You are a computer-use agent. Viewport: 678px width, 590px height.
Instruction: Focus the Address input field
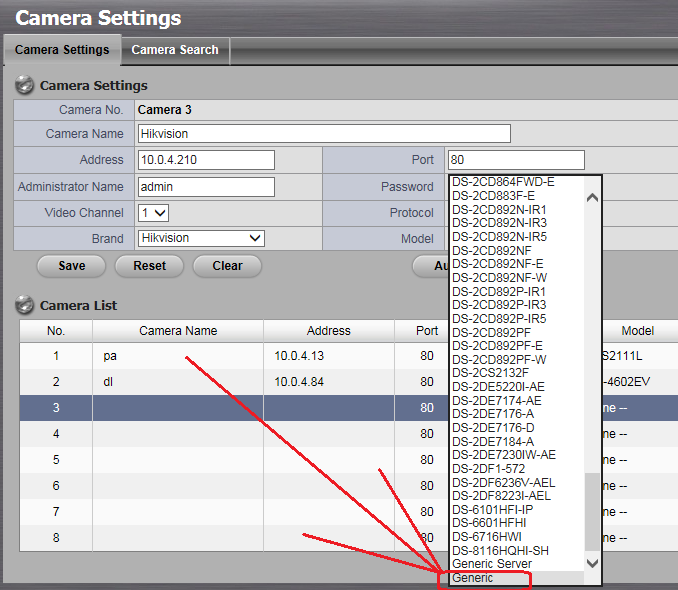click(205, 160)
